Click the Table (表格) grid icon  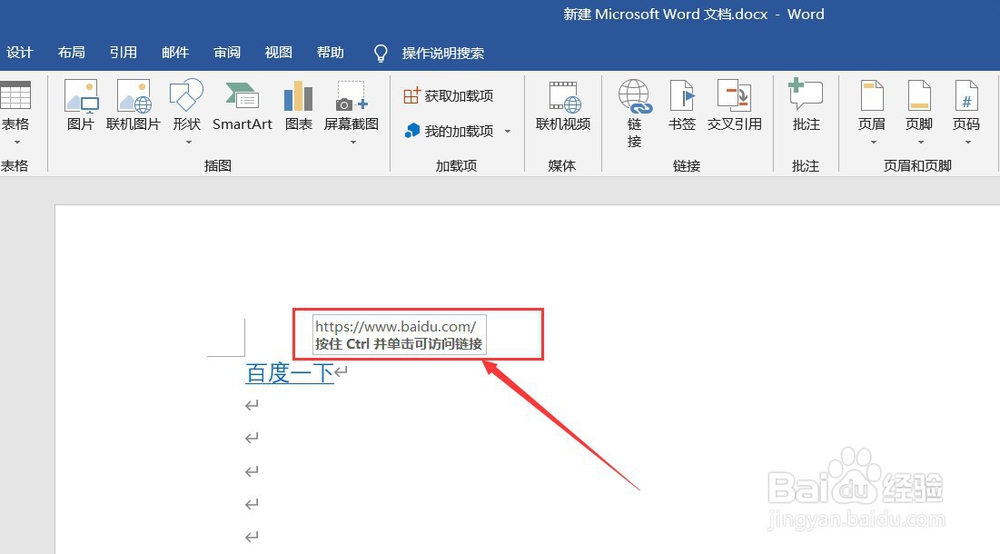click(15, 97)
